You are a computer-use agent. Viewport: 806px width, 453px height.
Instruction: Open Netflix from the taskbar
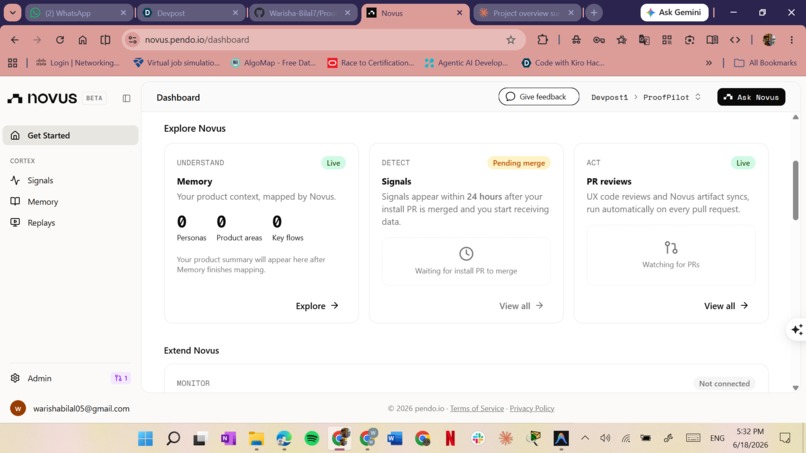click(450, 439)
